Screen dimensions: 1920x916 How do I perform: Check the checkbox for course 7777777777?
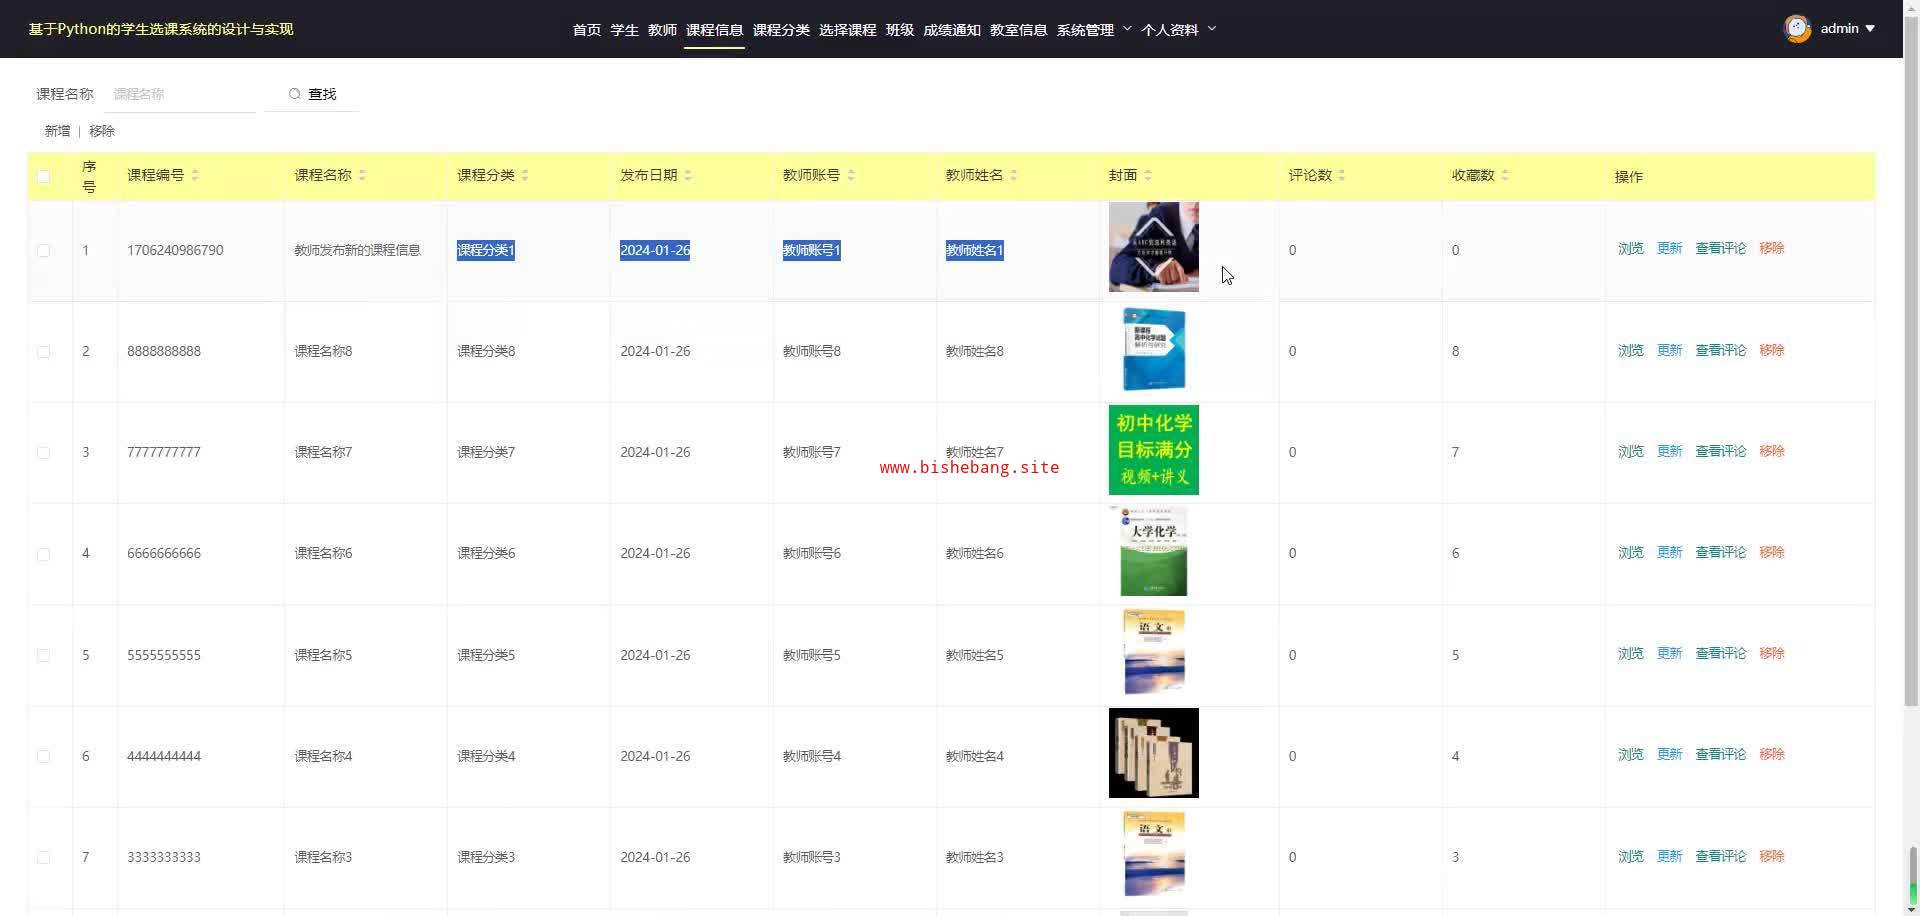(x=43, y=452)
